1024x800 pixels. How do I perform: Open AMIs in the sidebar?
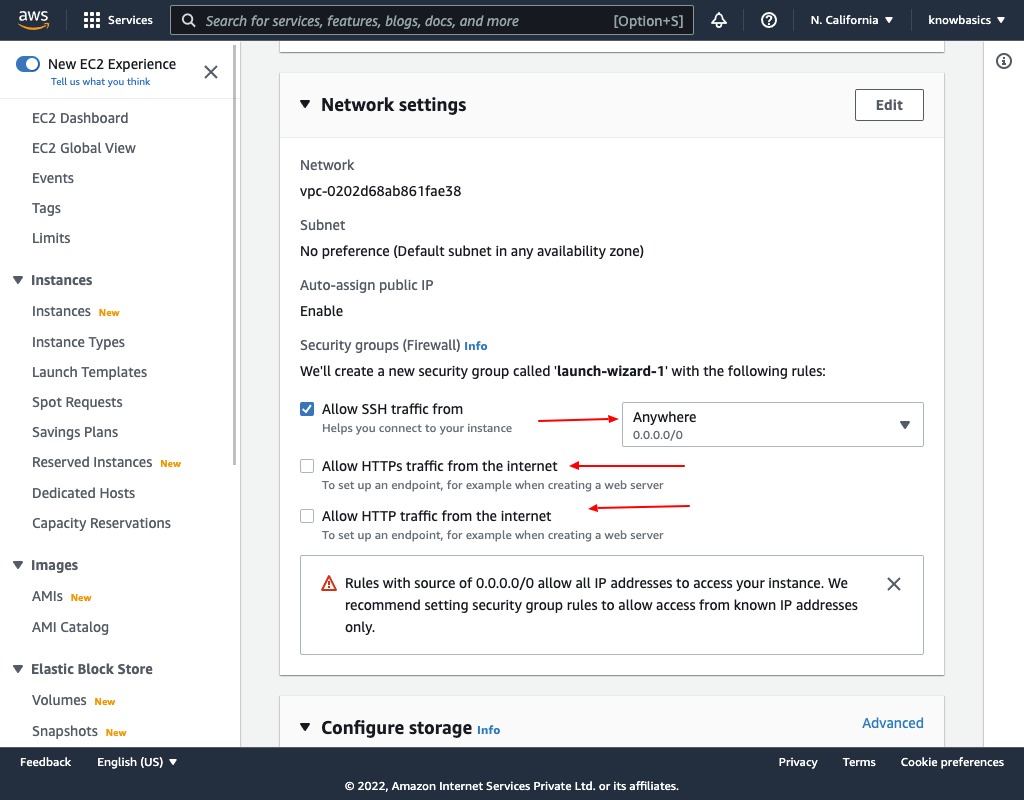click(x=47, y=596)
